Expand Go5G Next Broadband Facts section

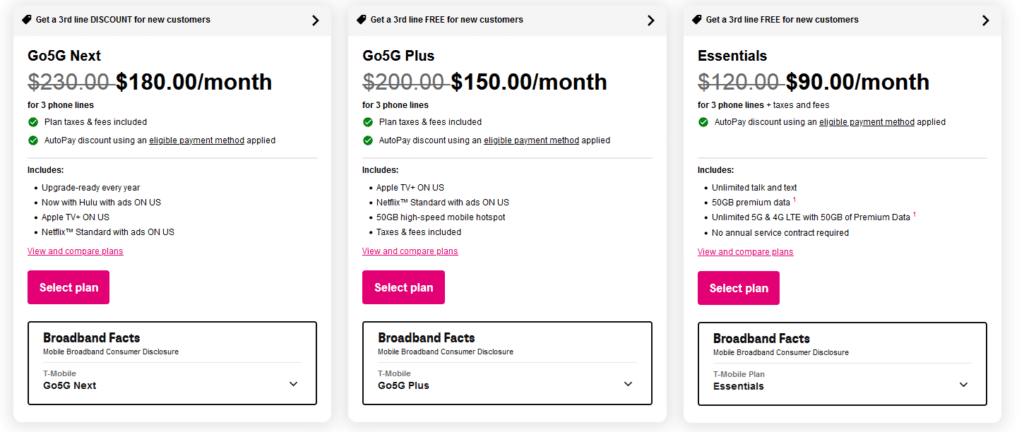[293, 384]
